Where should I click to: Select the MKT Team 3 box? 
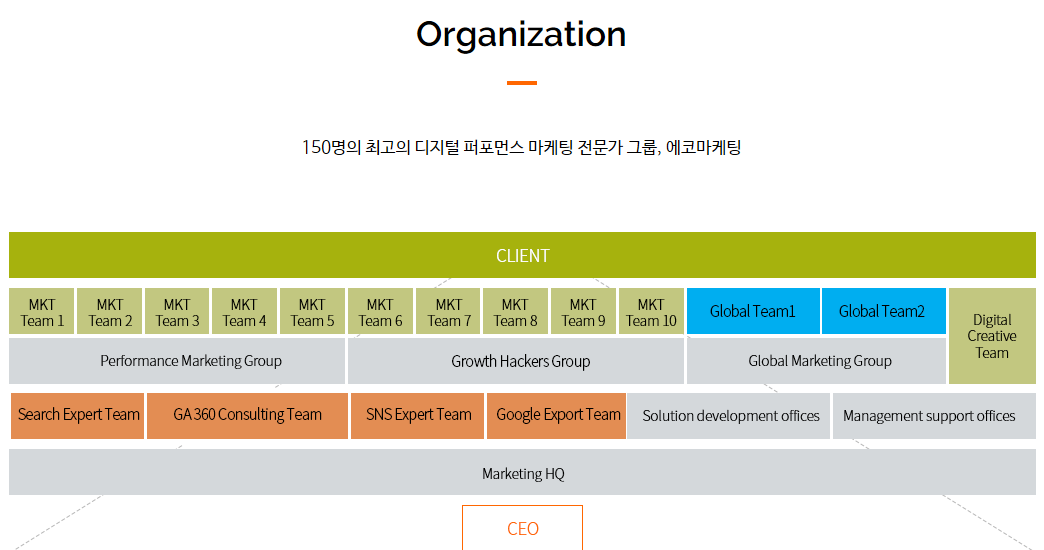(x=177, y=311)
